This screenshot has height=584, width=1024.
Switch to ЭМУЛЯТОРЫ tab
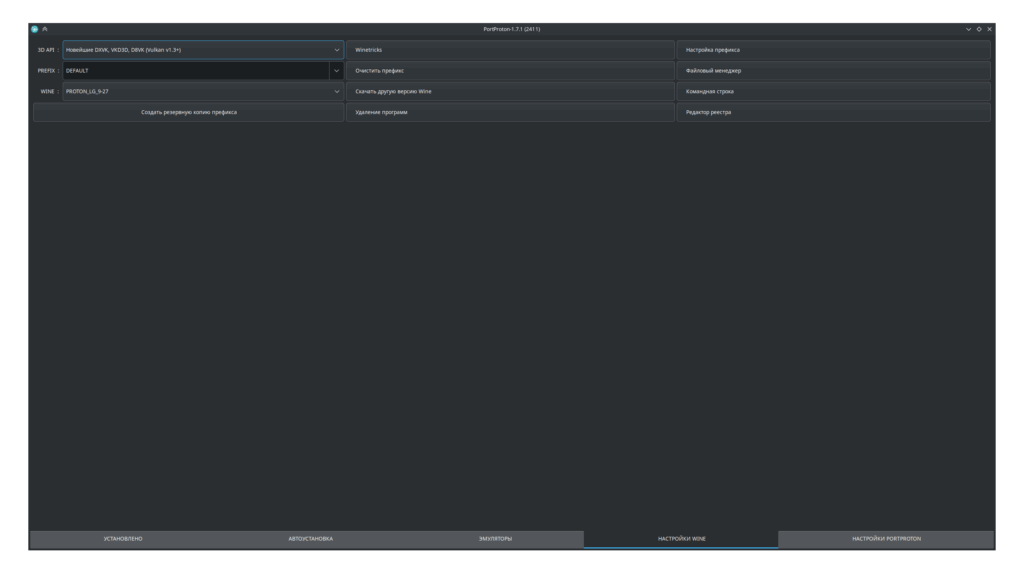pos(495,539)
